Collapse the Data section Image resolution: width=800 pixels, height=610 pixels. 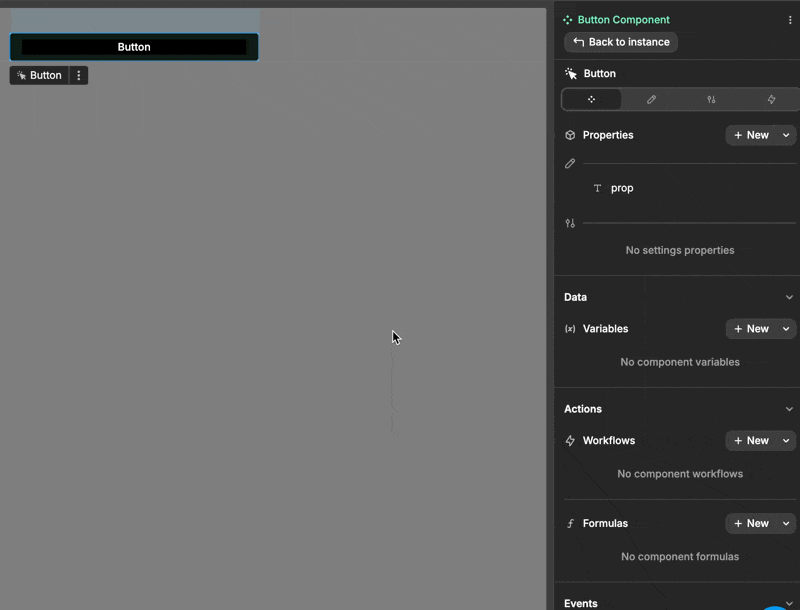[789, 297]
